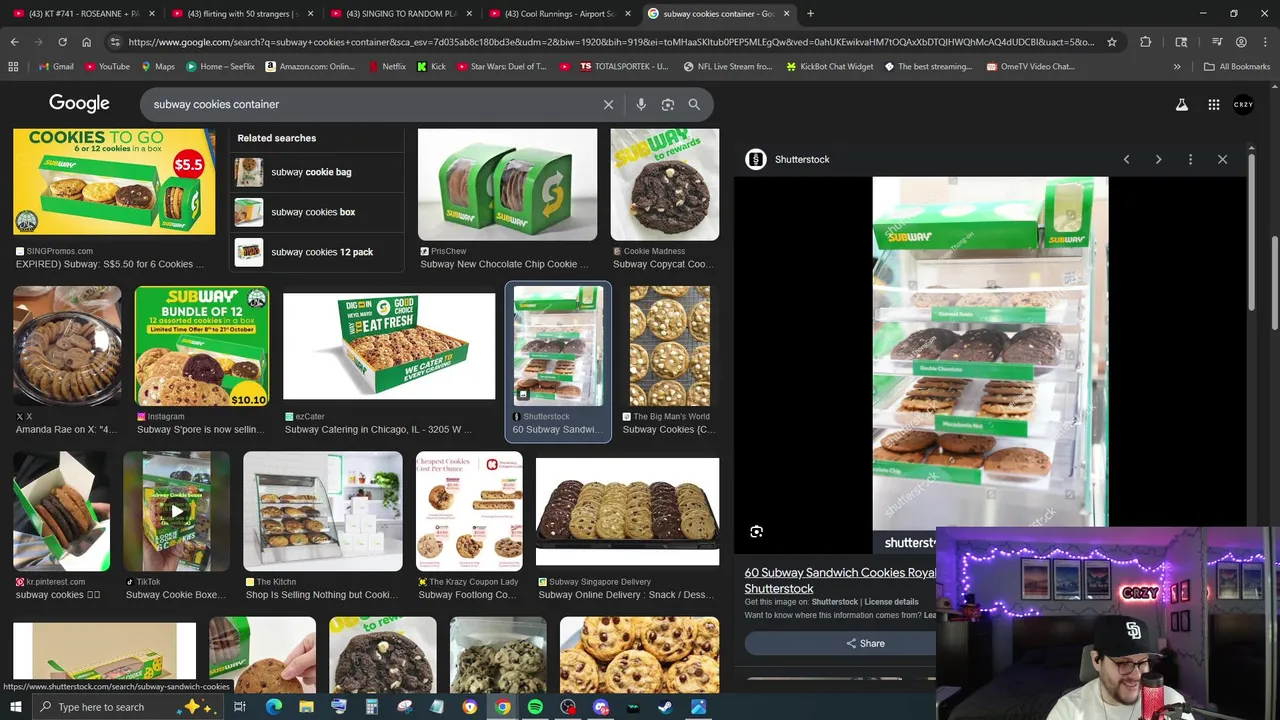Open ezCater Subway catering box thumbnail
Screen dimensions: 1280x720
tap(389, 346)
